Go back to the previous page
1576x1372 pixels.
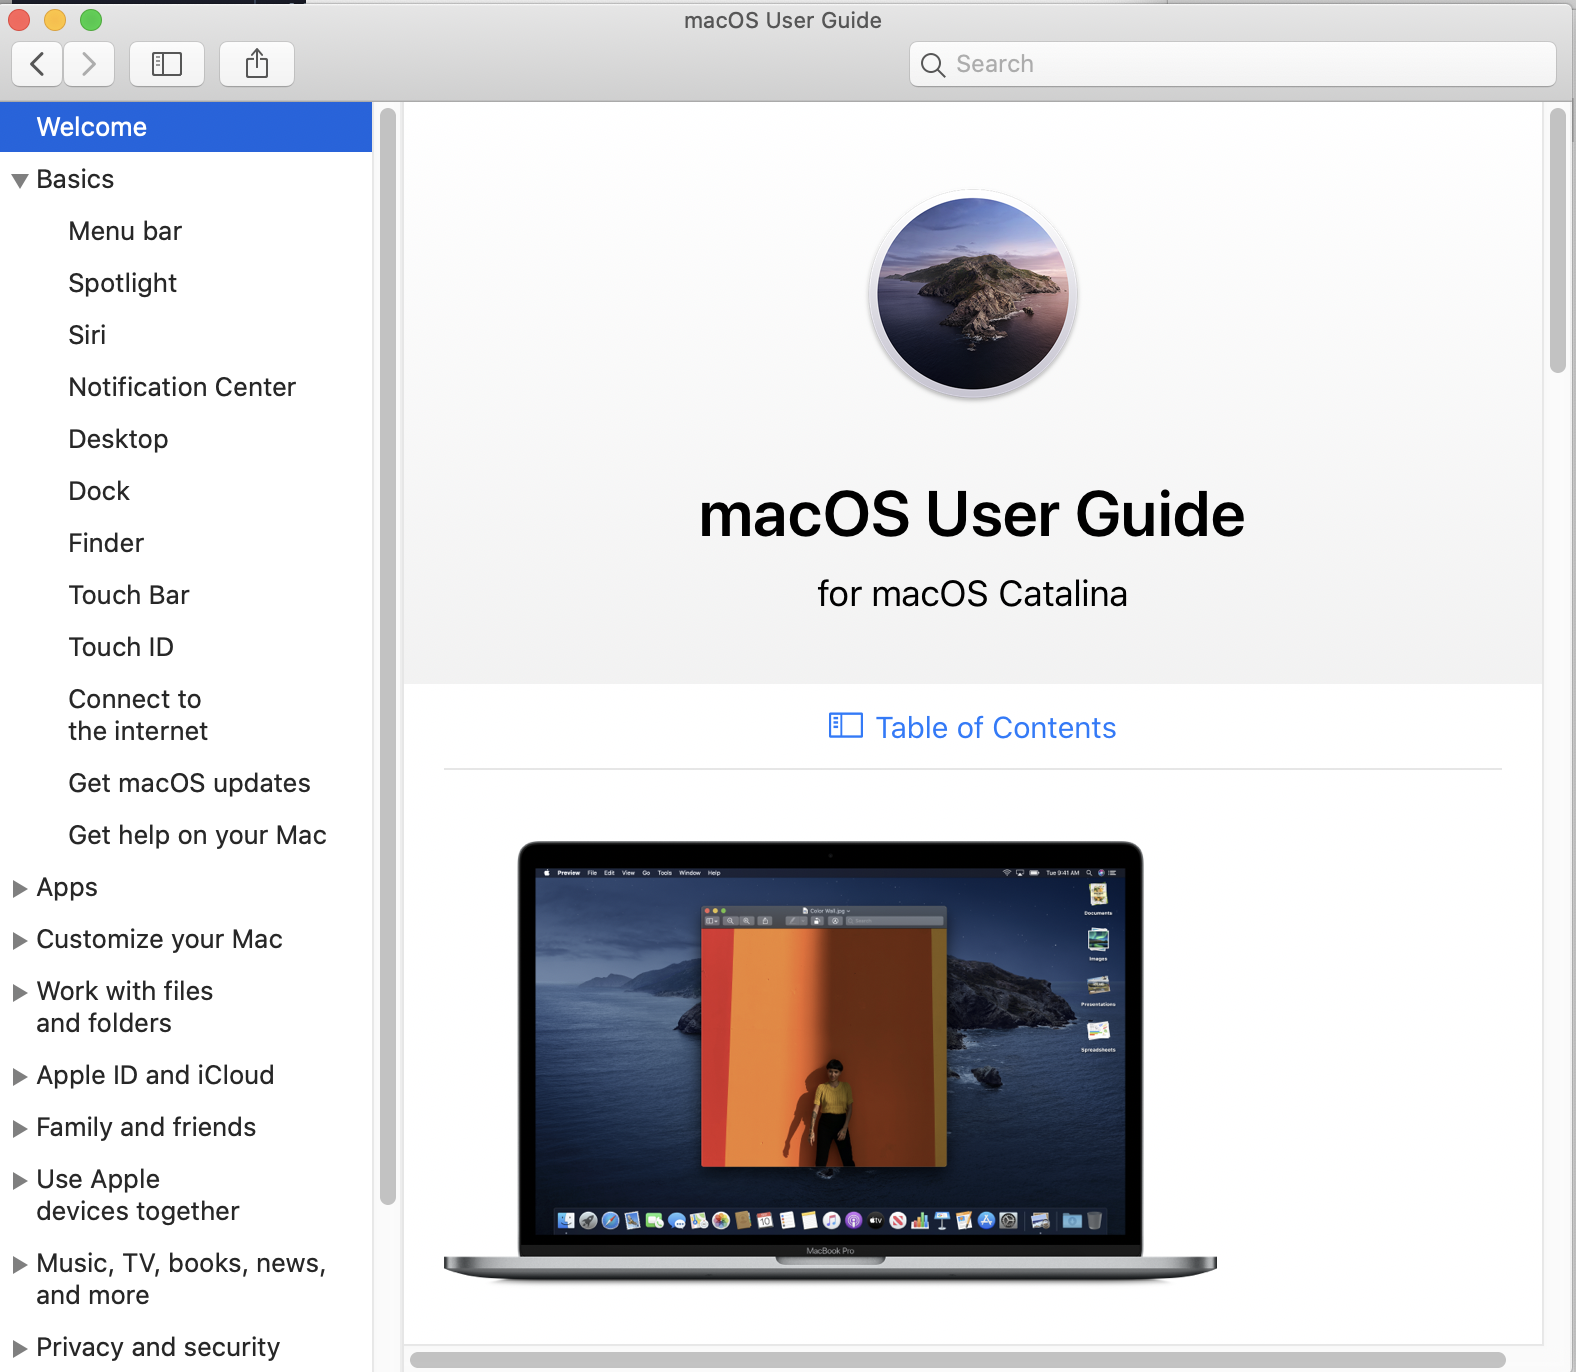(x=37, y=64)
